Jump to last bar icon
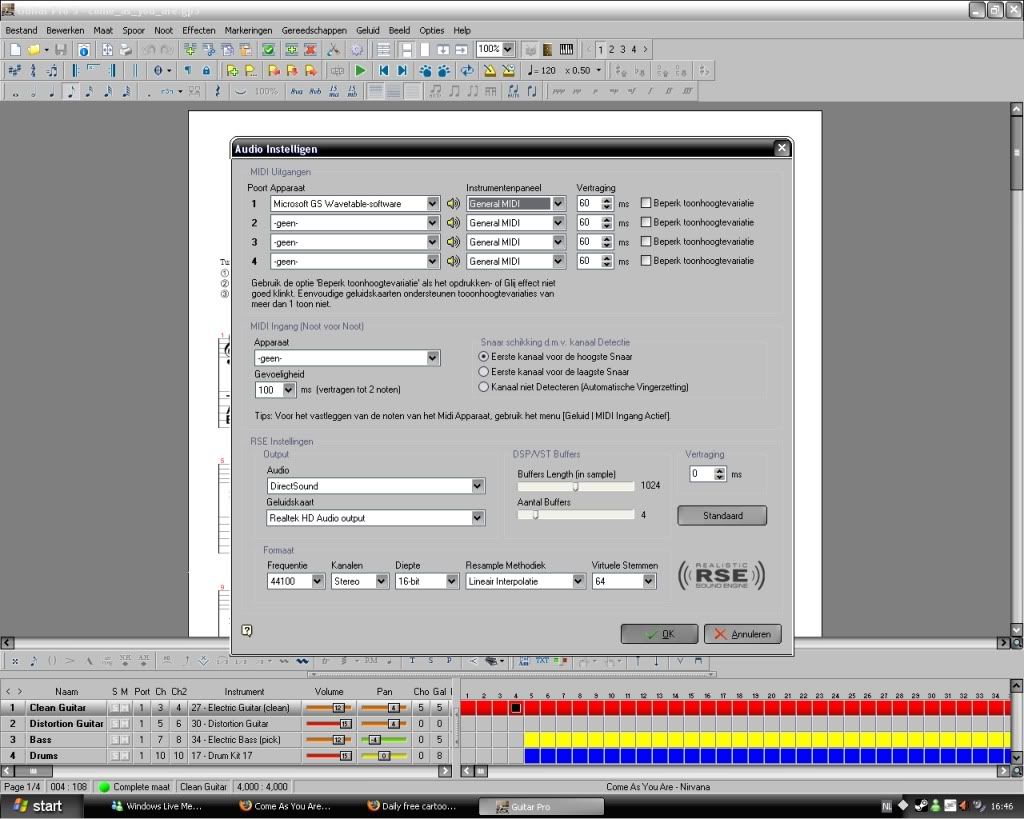1024x819 pixels. [x=402, y=71]
